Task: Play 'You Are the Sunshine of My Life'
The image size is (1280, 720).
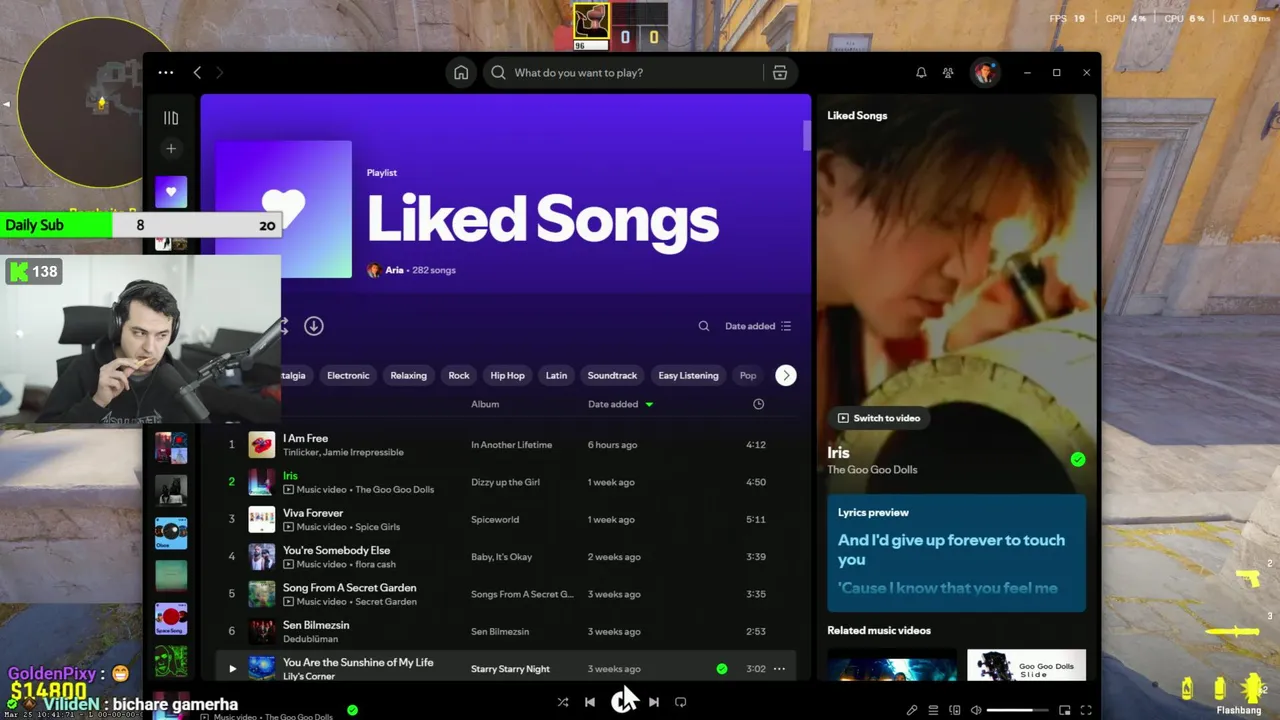Action: [x=232, y=669]
